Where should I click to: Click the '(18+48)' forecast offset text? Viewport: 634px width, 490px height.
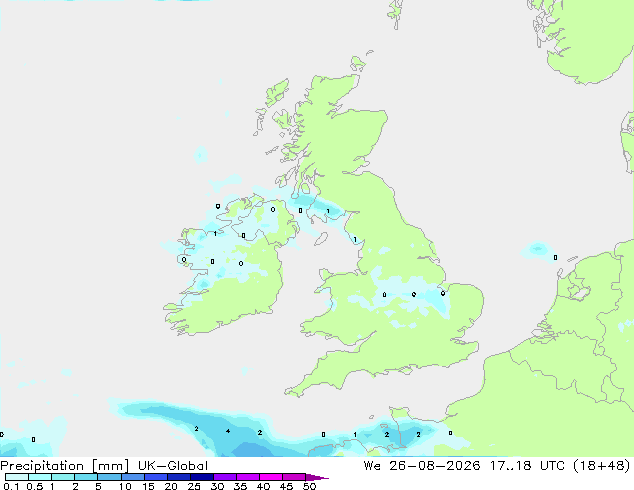(x=602, y=465)
